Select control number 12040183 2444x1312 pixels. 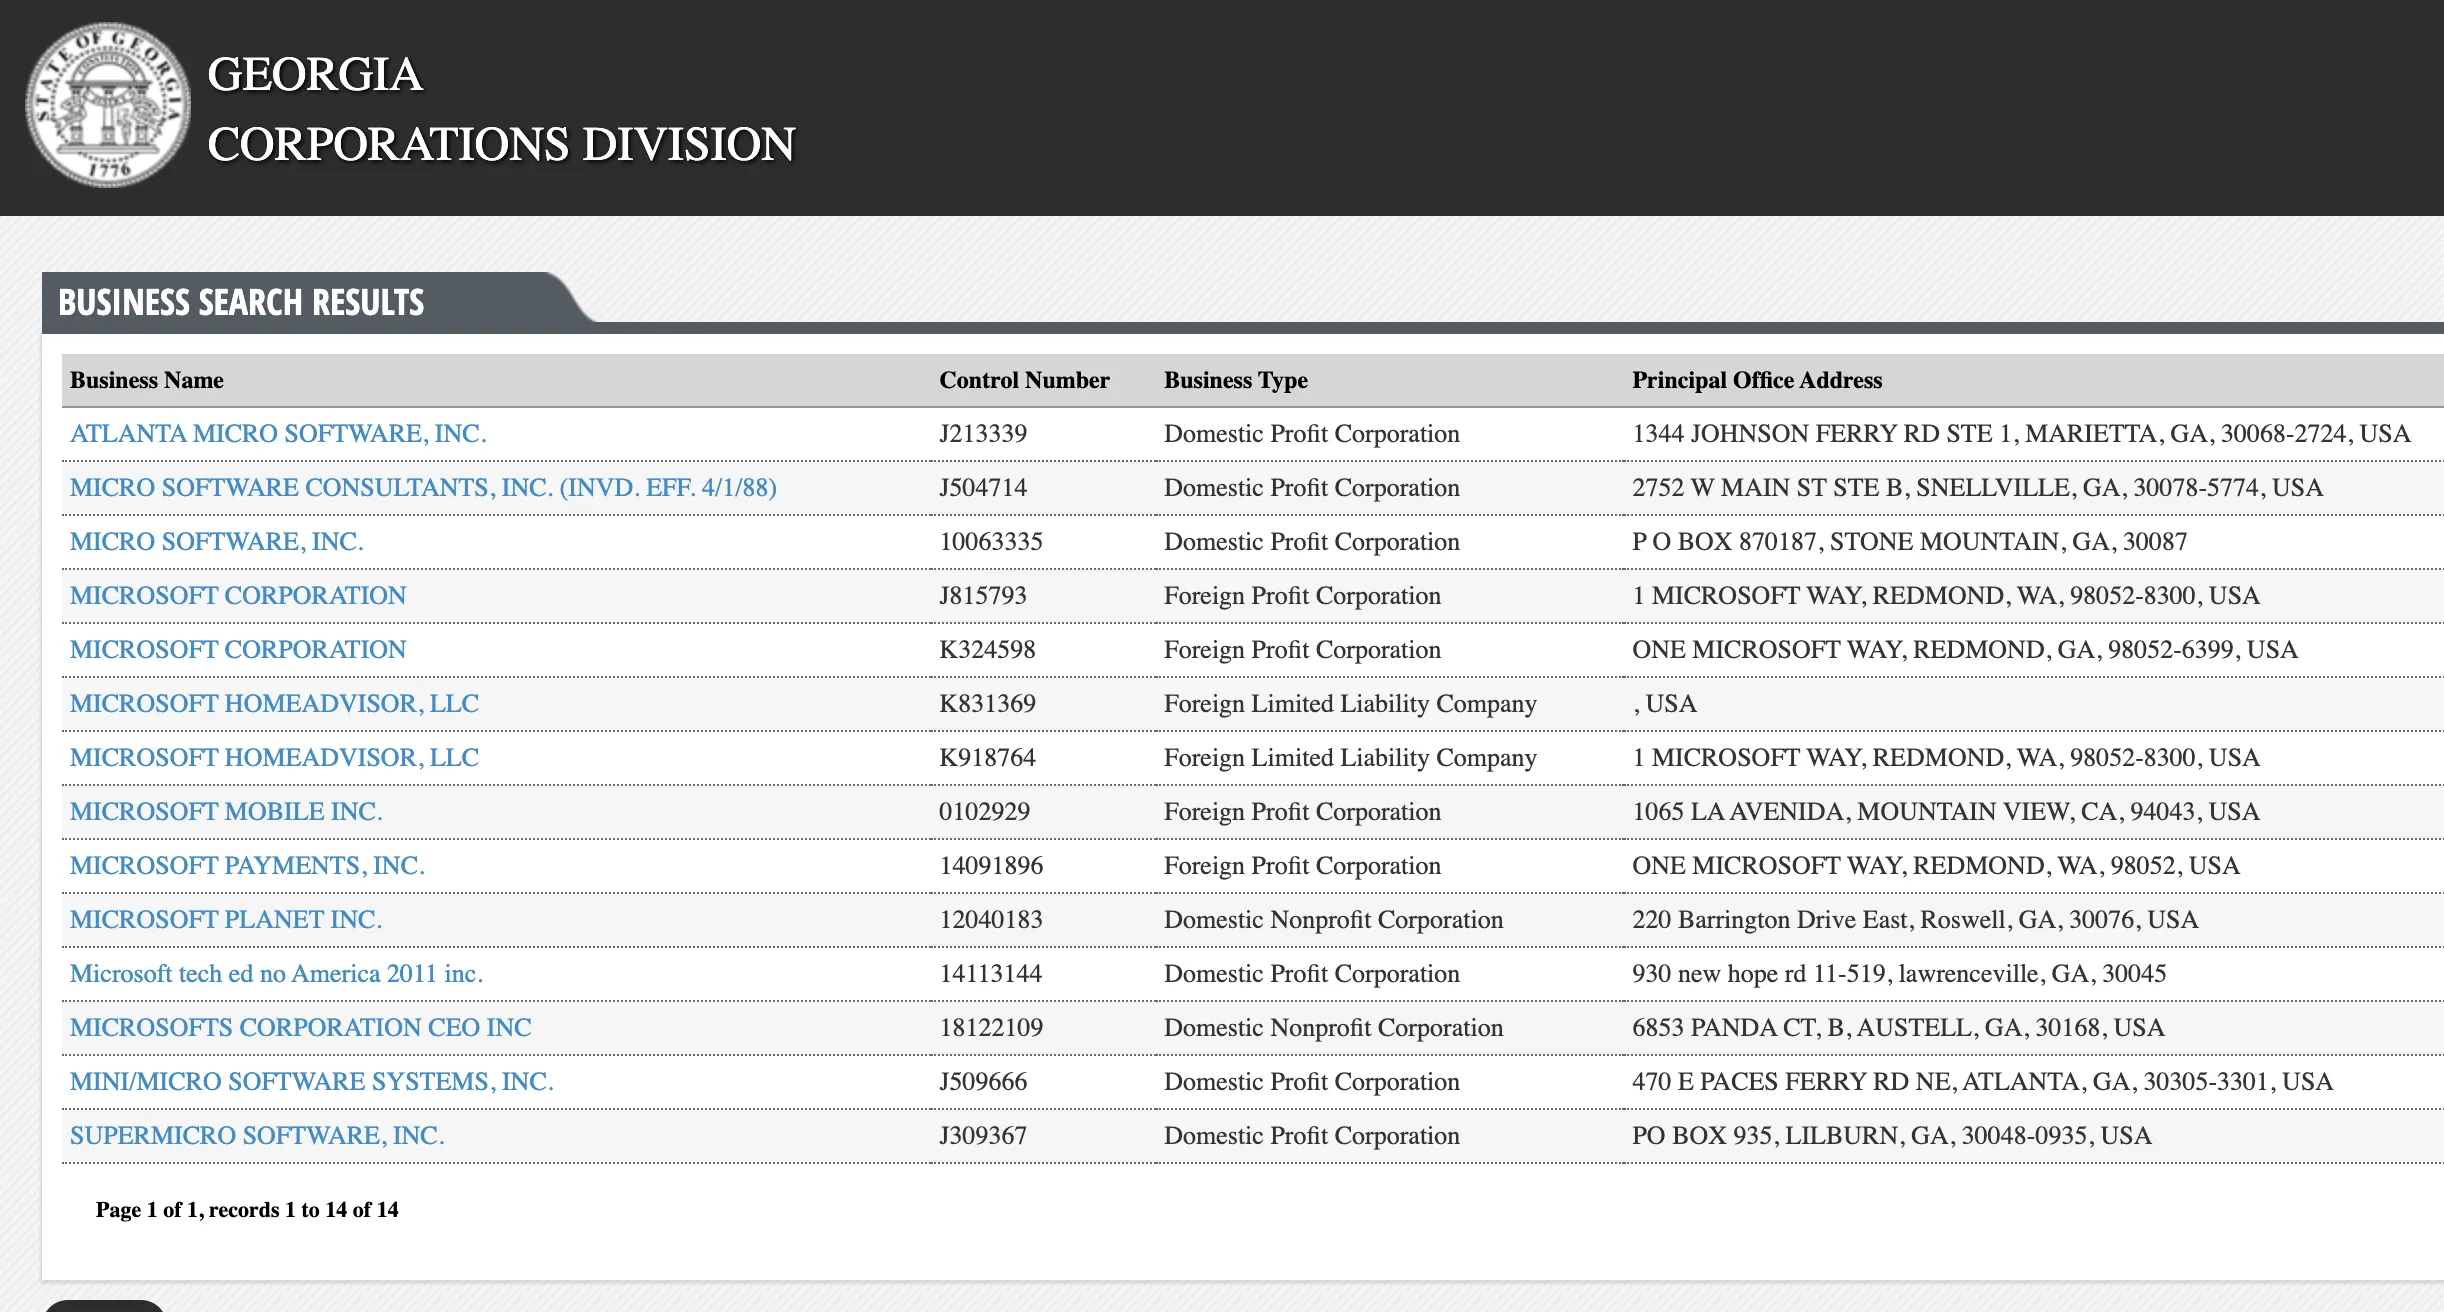coord(991,920)
